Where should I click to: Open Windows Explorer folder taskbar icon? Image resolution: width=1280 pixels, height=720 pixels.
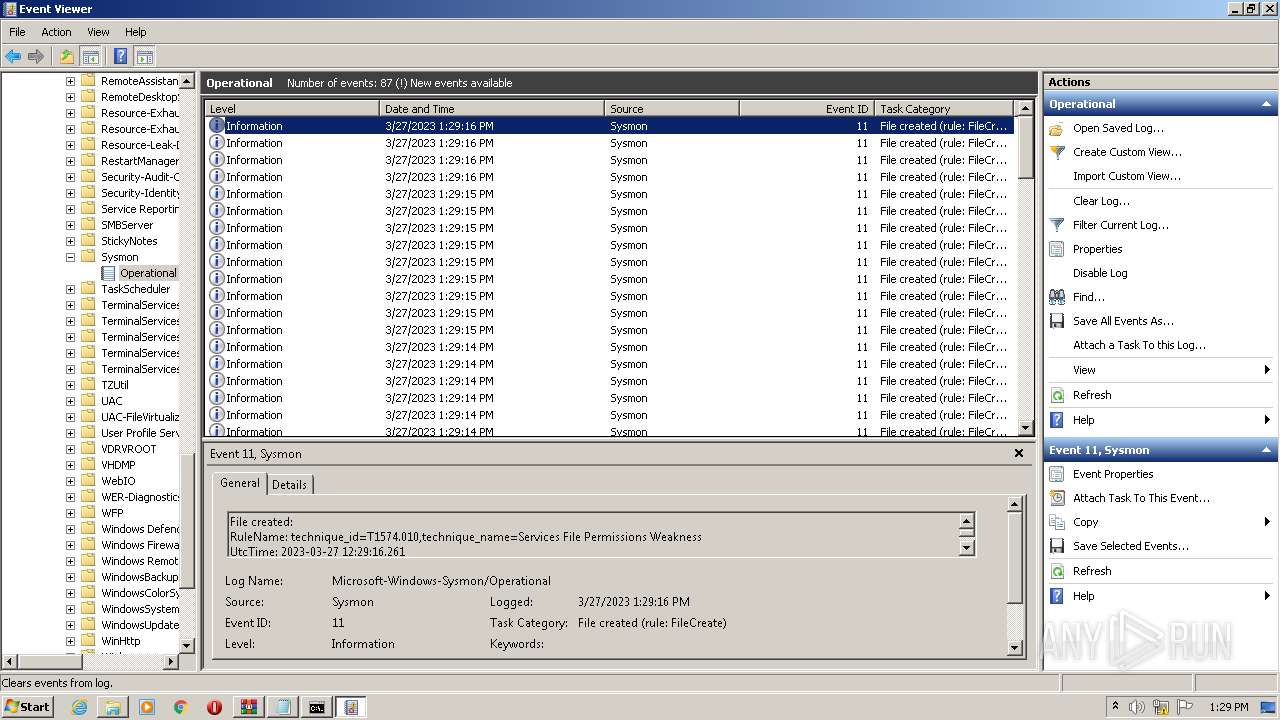pos(113,707)
